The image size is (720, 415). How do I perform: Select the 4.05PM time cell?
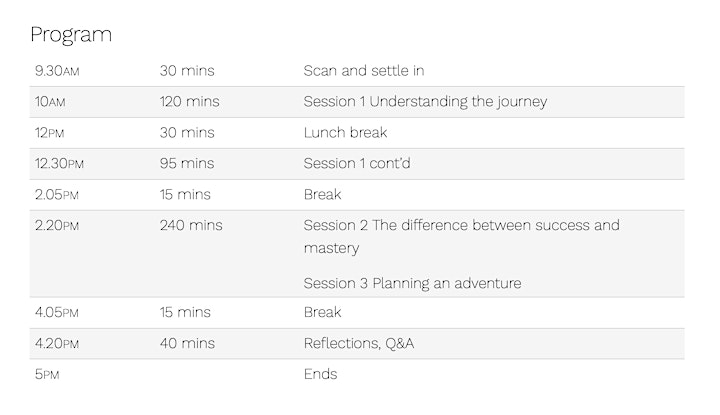(x=57, y=313)
